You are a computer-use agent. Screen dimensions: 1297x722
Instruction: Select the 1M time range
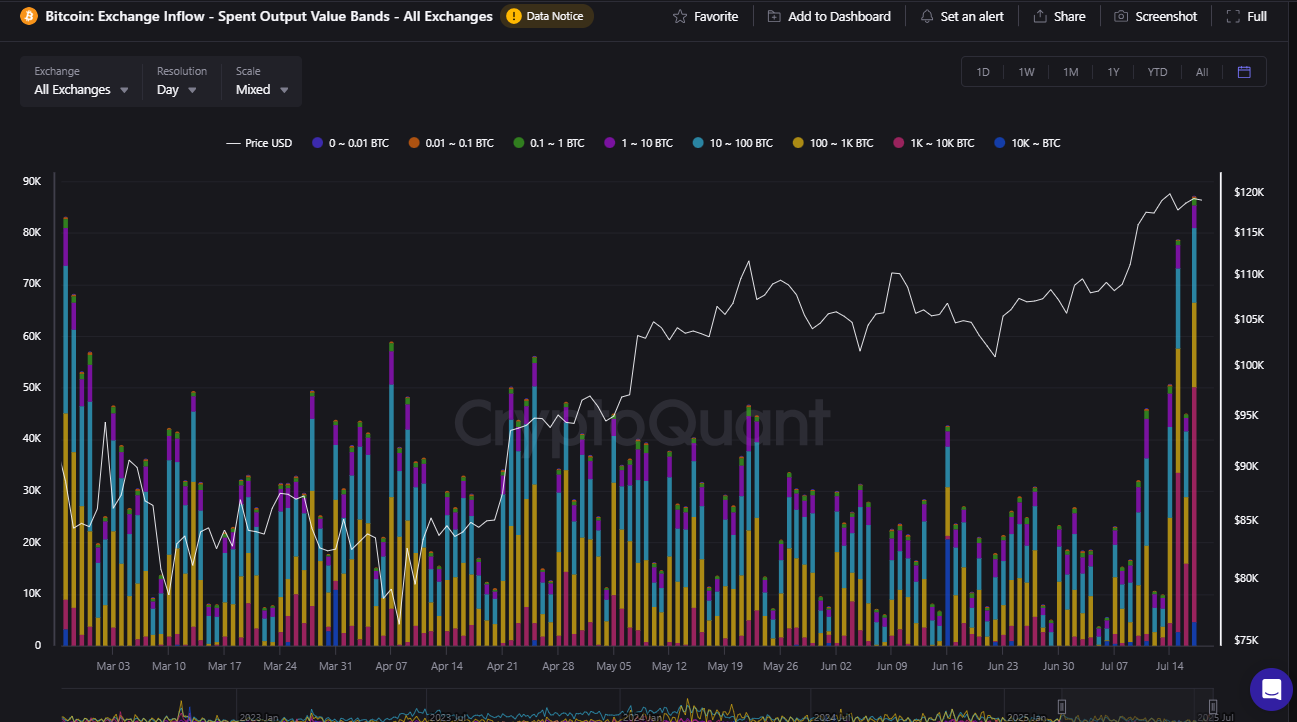pos(1070,72)
